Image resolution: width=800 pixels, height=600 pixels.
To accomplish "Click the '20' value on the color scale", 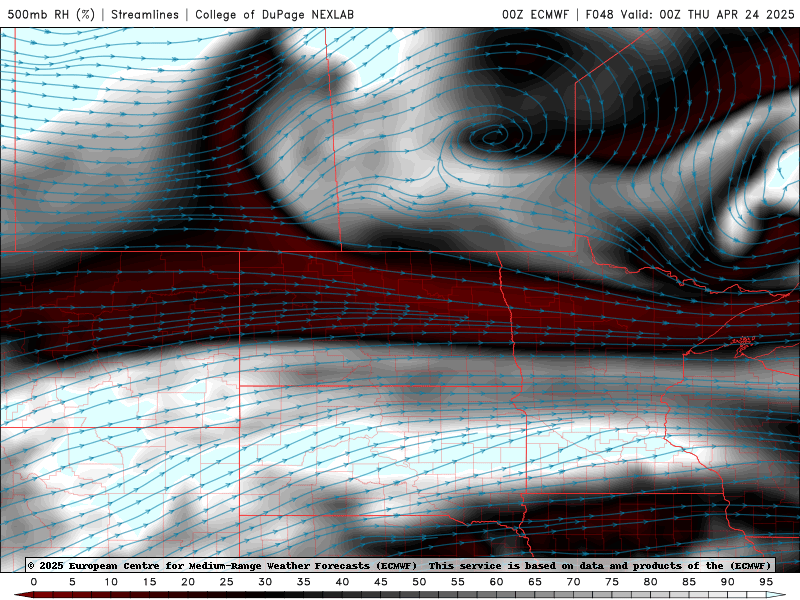I will pyautogui.click(x=188, y=582).
